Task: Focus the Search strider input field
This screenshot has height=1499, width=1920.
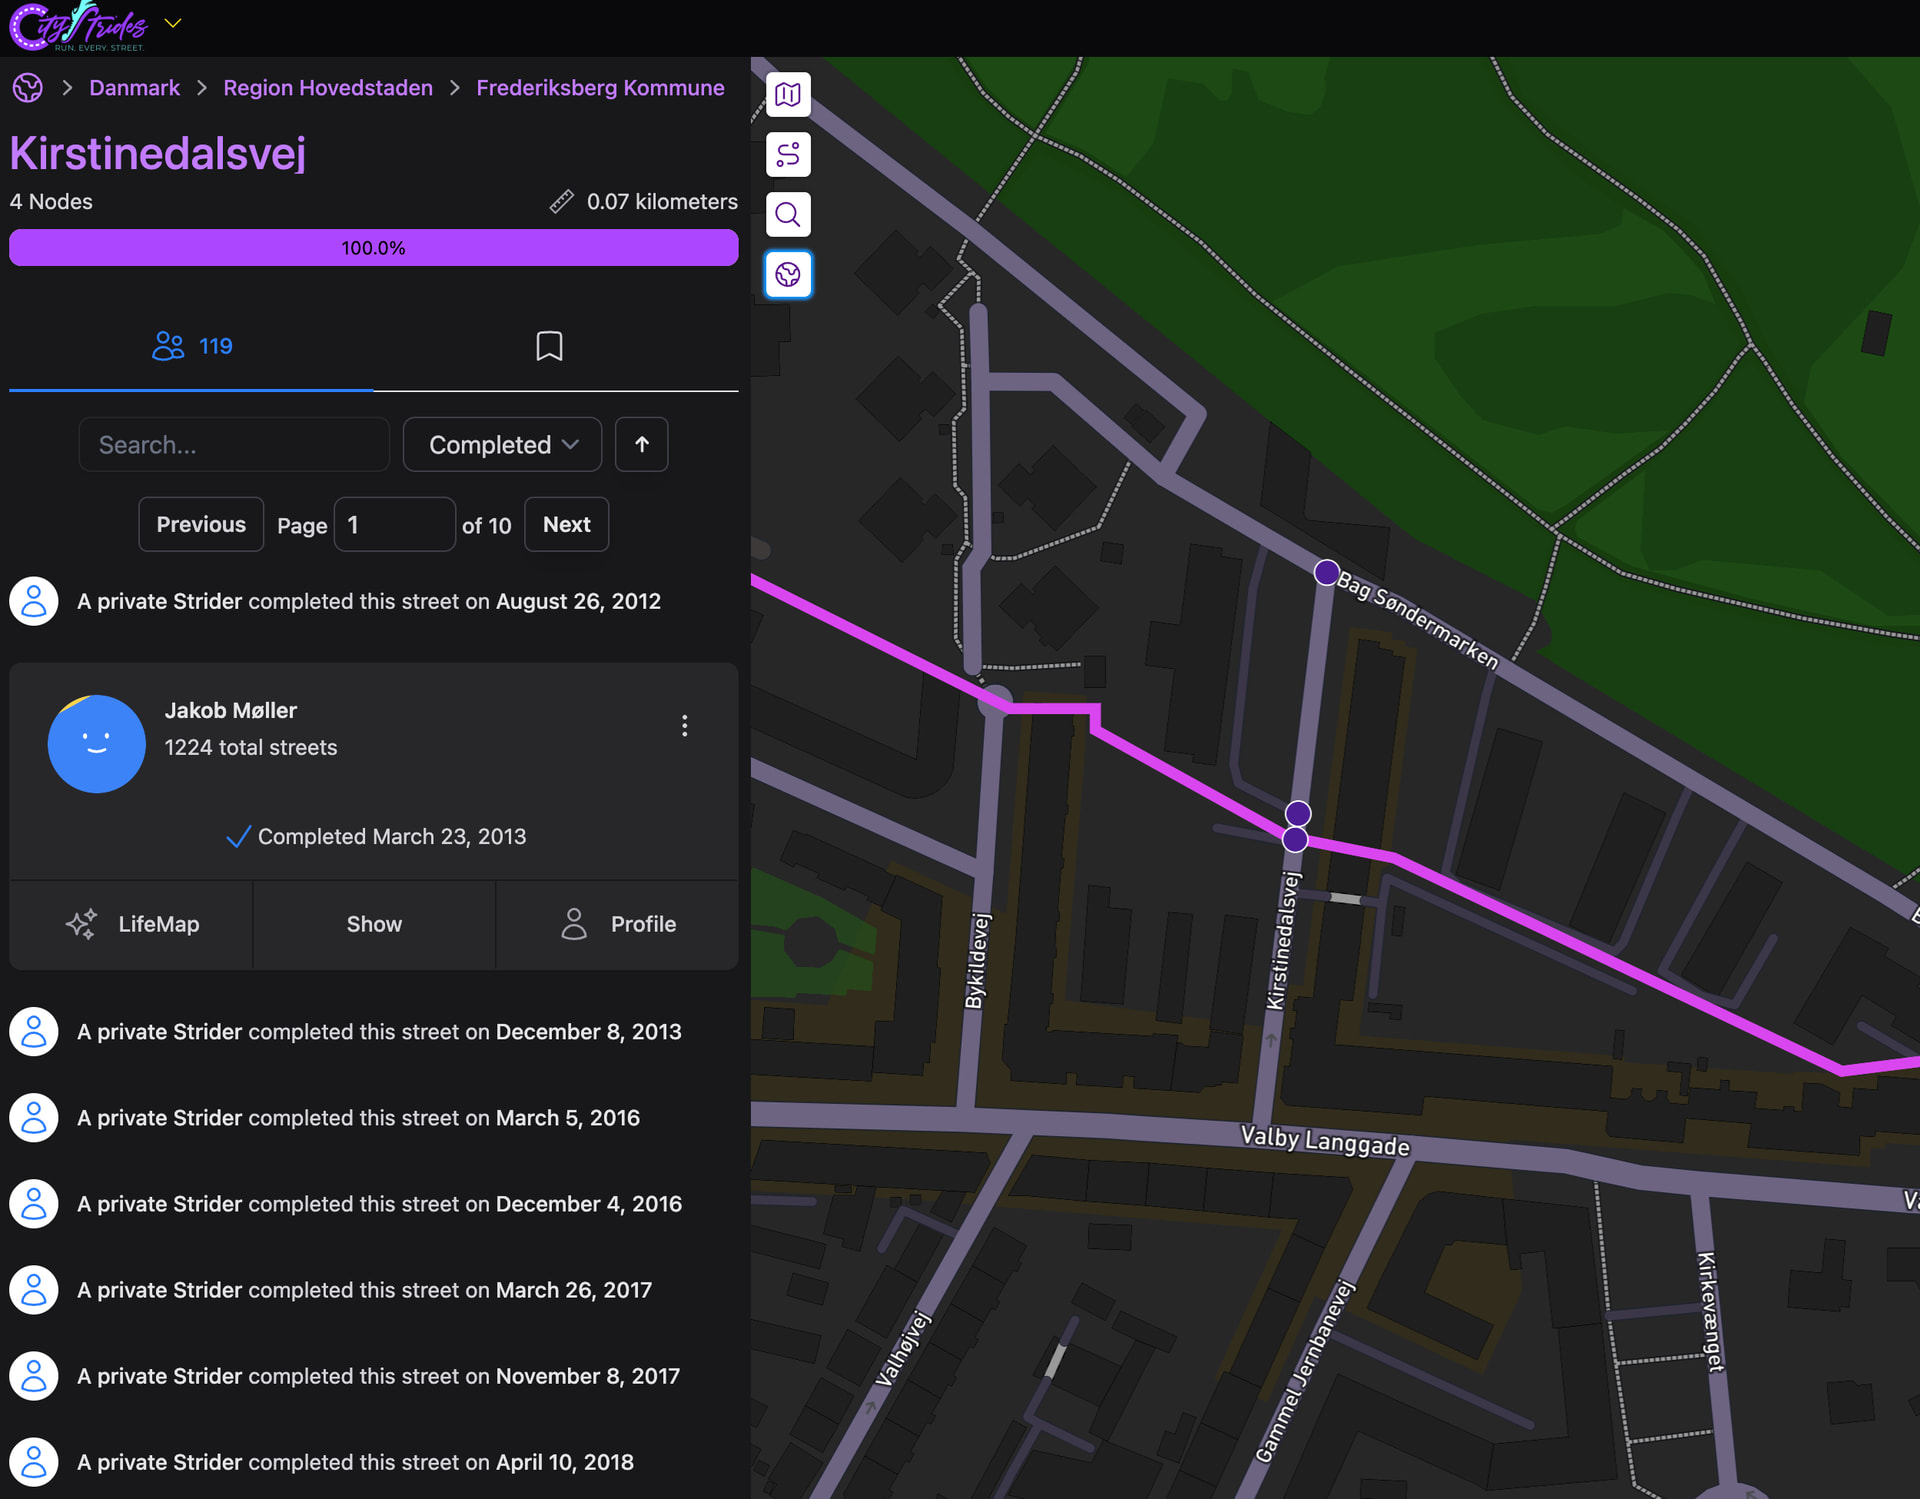Action: click(x=234, y=445)
